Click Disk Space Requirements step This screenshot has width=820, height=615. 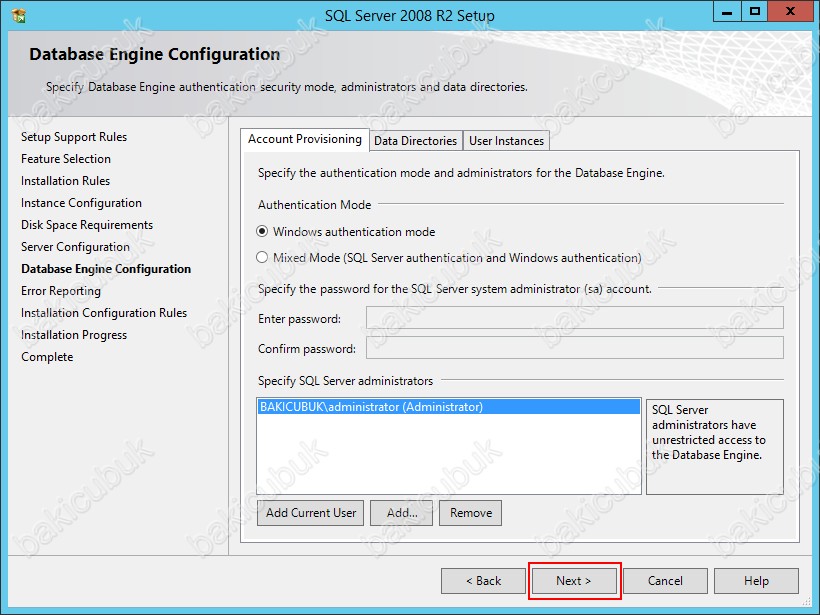tap(87, 225)
